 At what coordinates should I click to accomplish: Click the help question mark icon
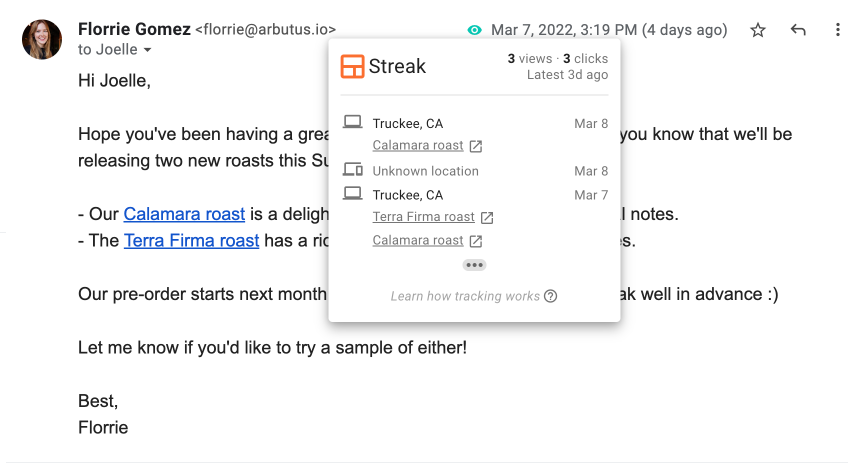coord(551,296)
